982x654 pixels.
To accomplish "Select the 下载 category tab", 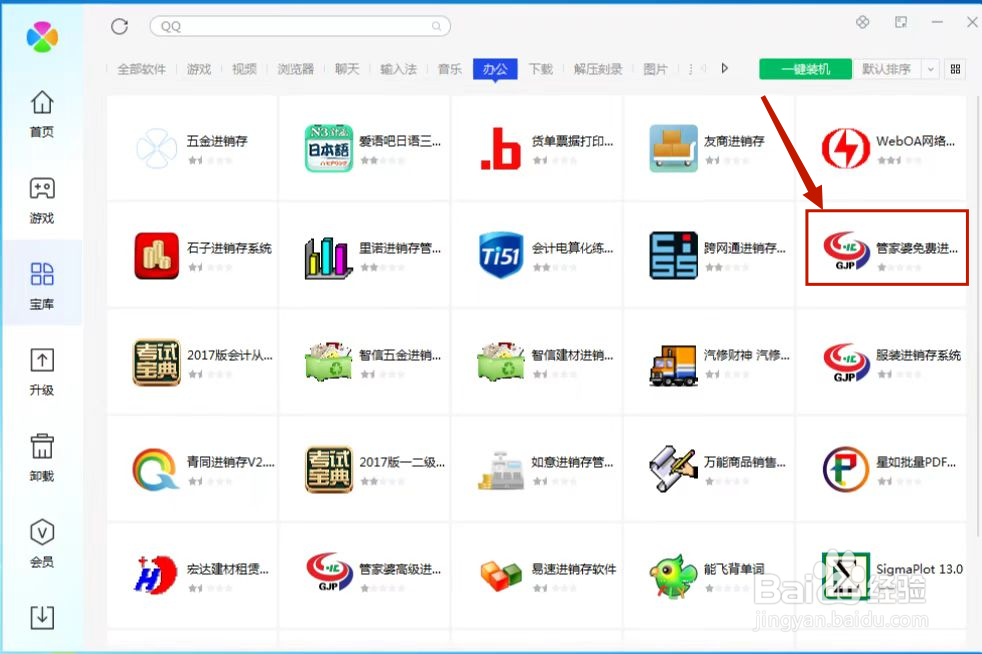I will (540, 69).
